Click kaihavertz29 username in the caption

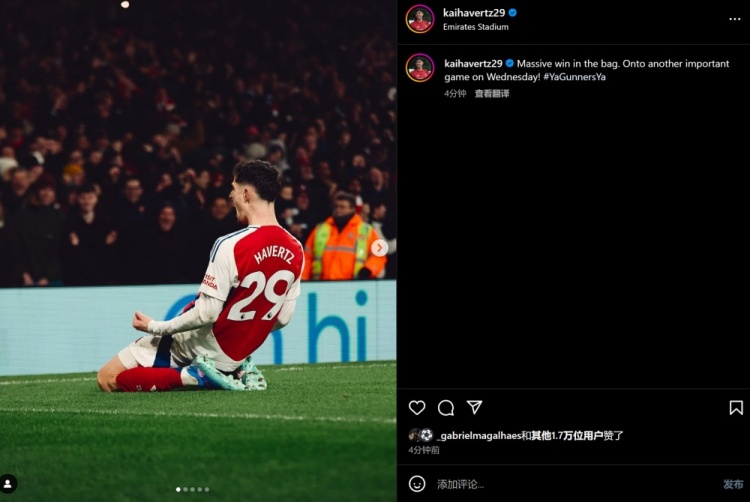473,64
